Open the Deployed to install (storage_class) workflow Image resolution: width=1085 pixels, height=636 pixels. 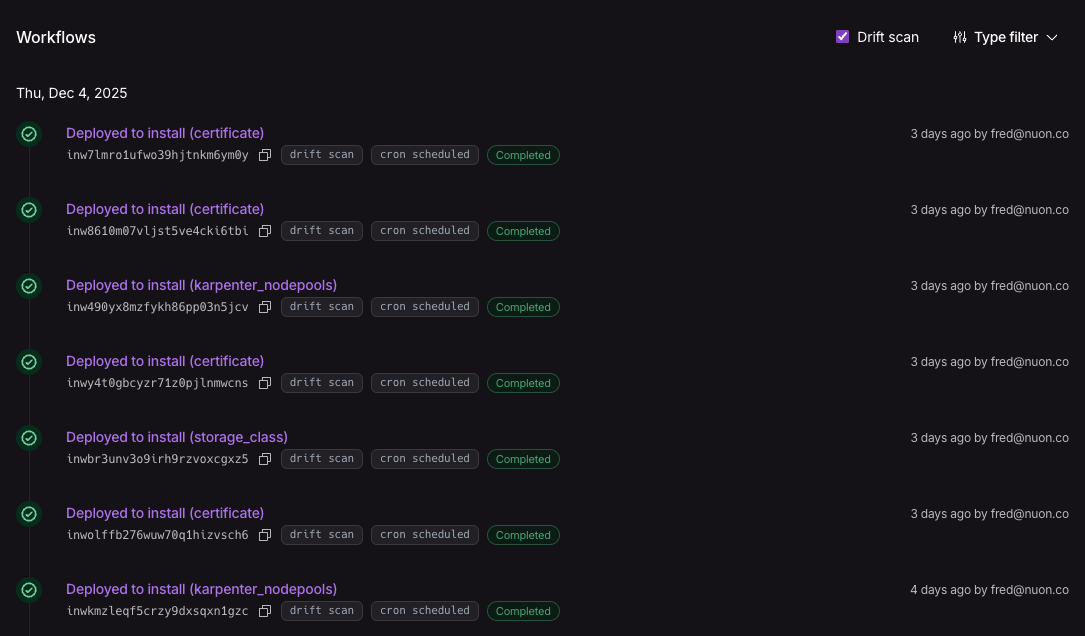176,437
